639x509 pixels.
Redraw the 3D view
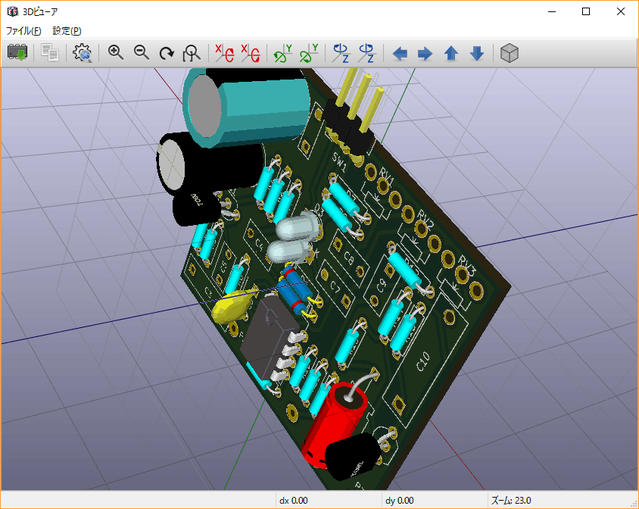tap(167, 53)
